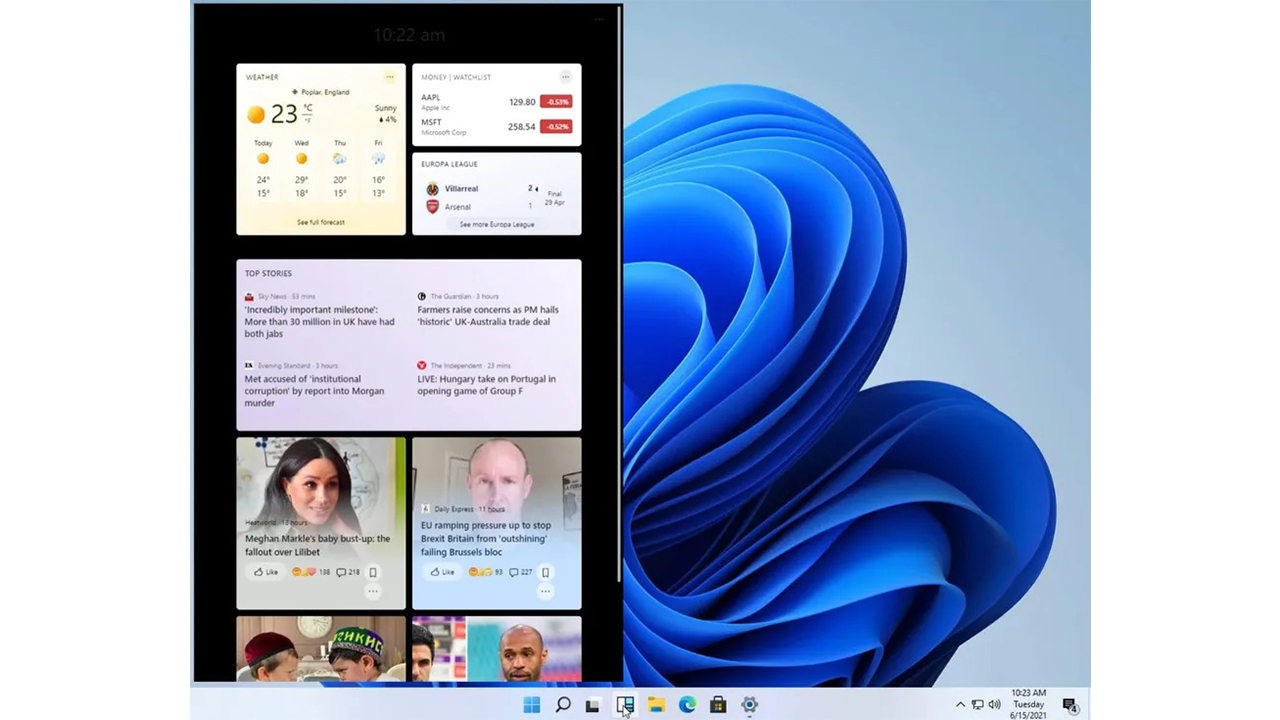Launch Microsoft Edge from taskbar
Viewport: 1280px width, 720px height.
tap(687, 705)
